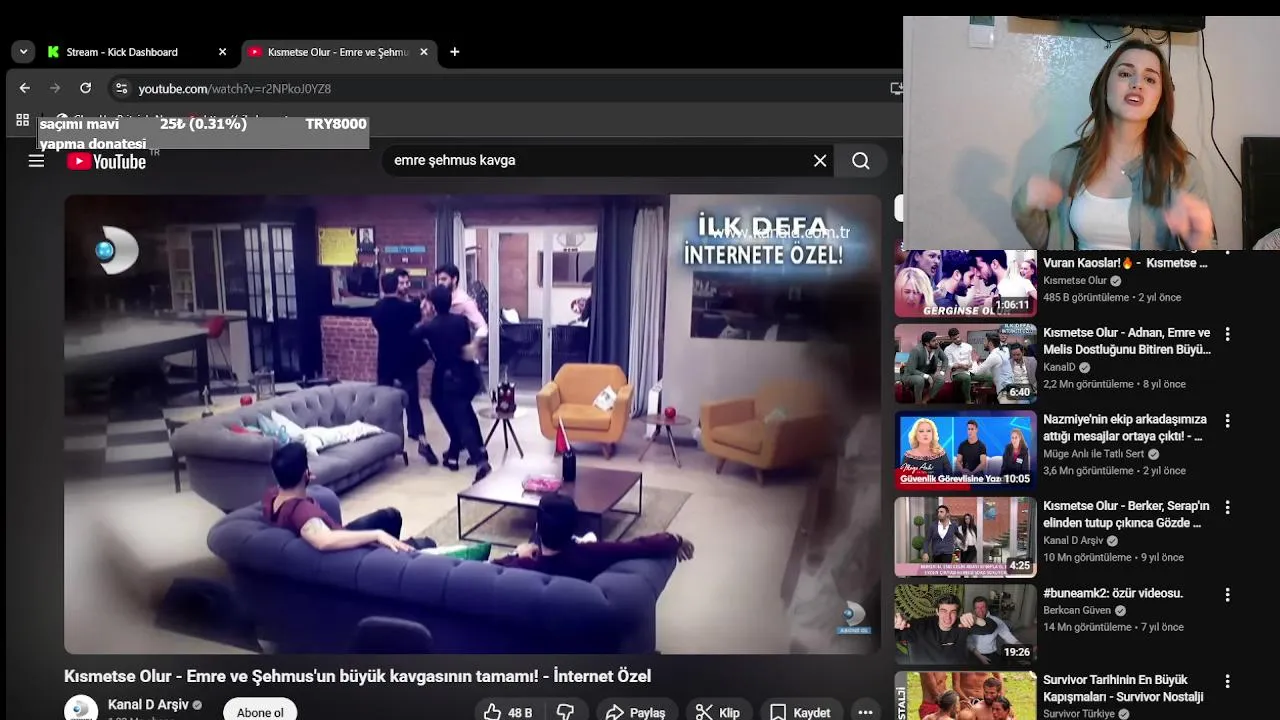Open options menu for Nazmiye'nin video

[1227, 421]
